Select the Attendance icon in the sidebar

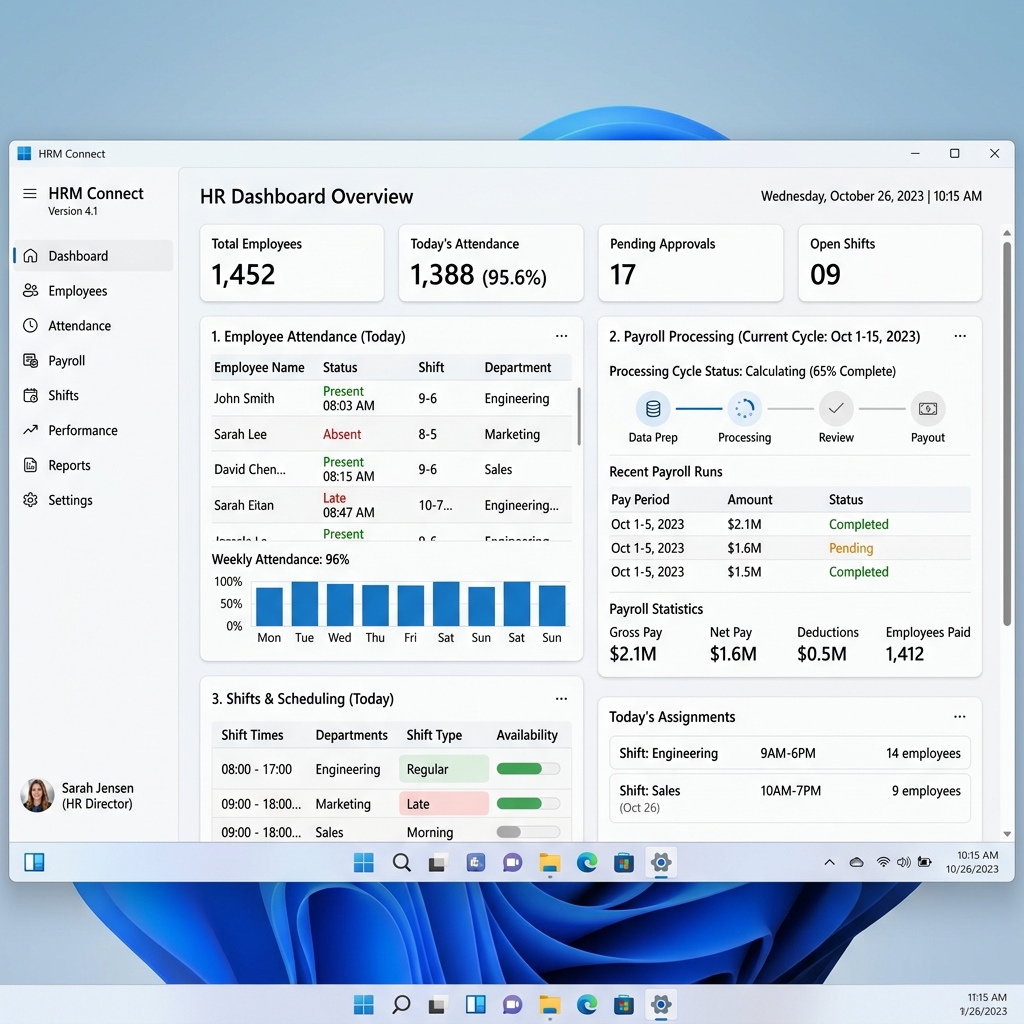pos(33,325)
